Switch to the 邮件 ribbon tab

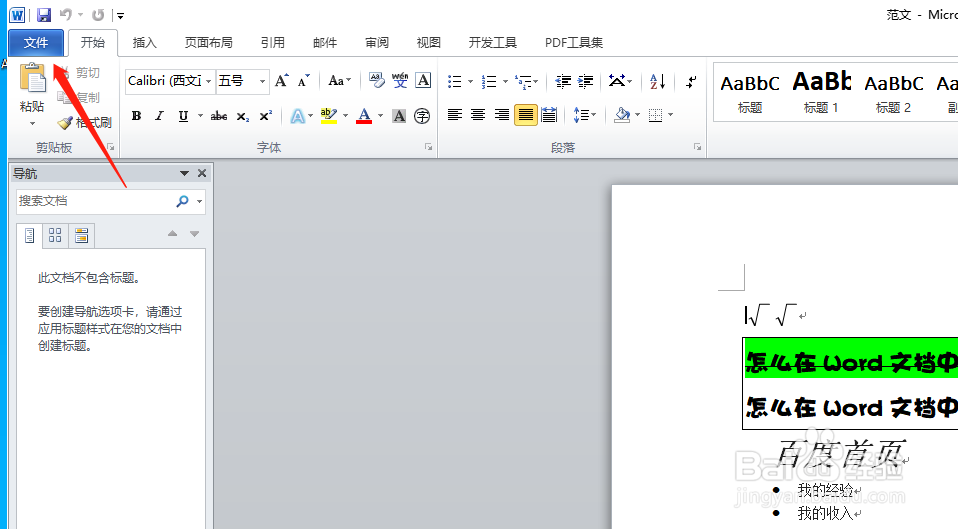pos(324,43)
